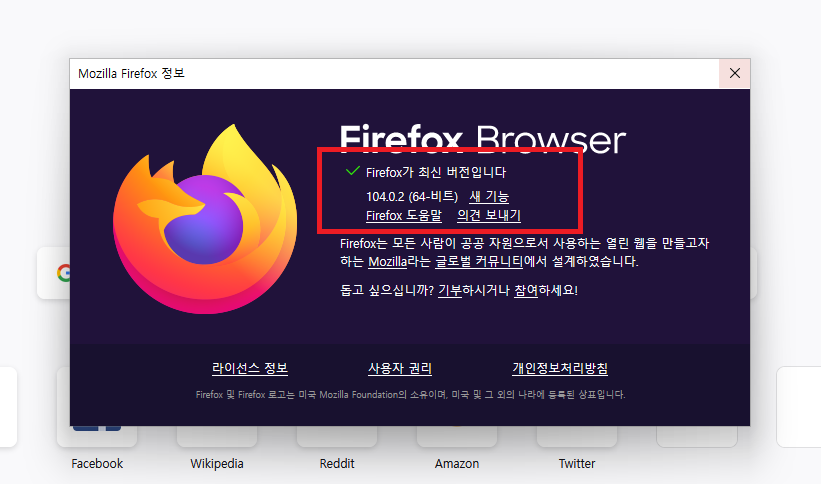Image resolution: width=821 pixels, height=484 pixels.
Task: Click the green up-to-date checkmark icon
Action: 352,171
